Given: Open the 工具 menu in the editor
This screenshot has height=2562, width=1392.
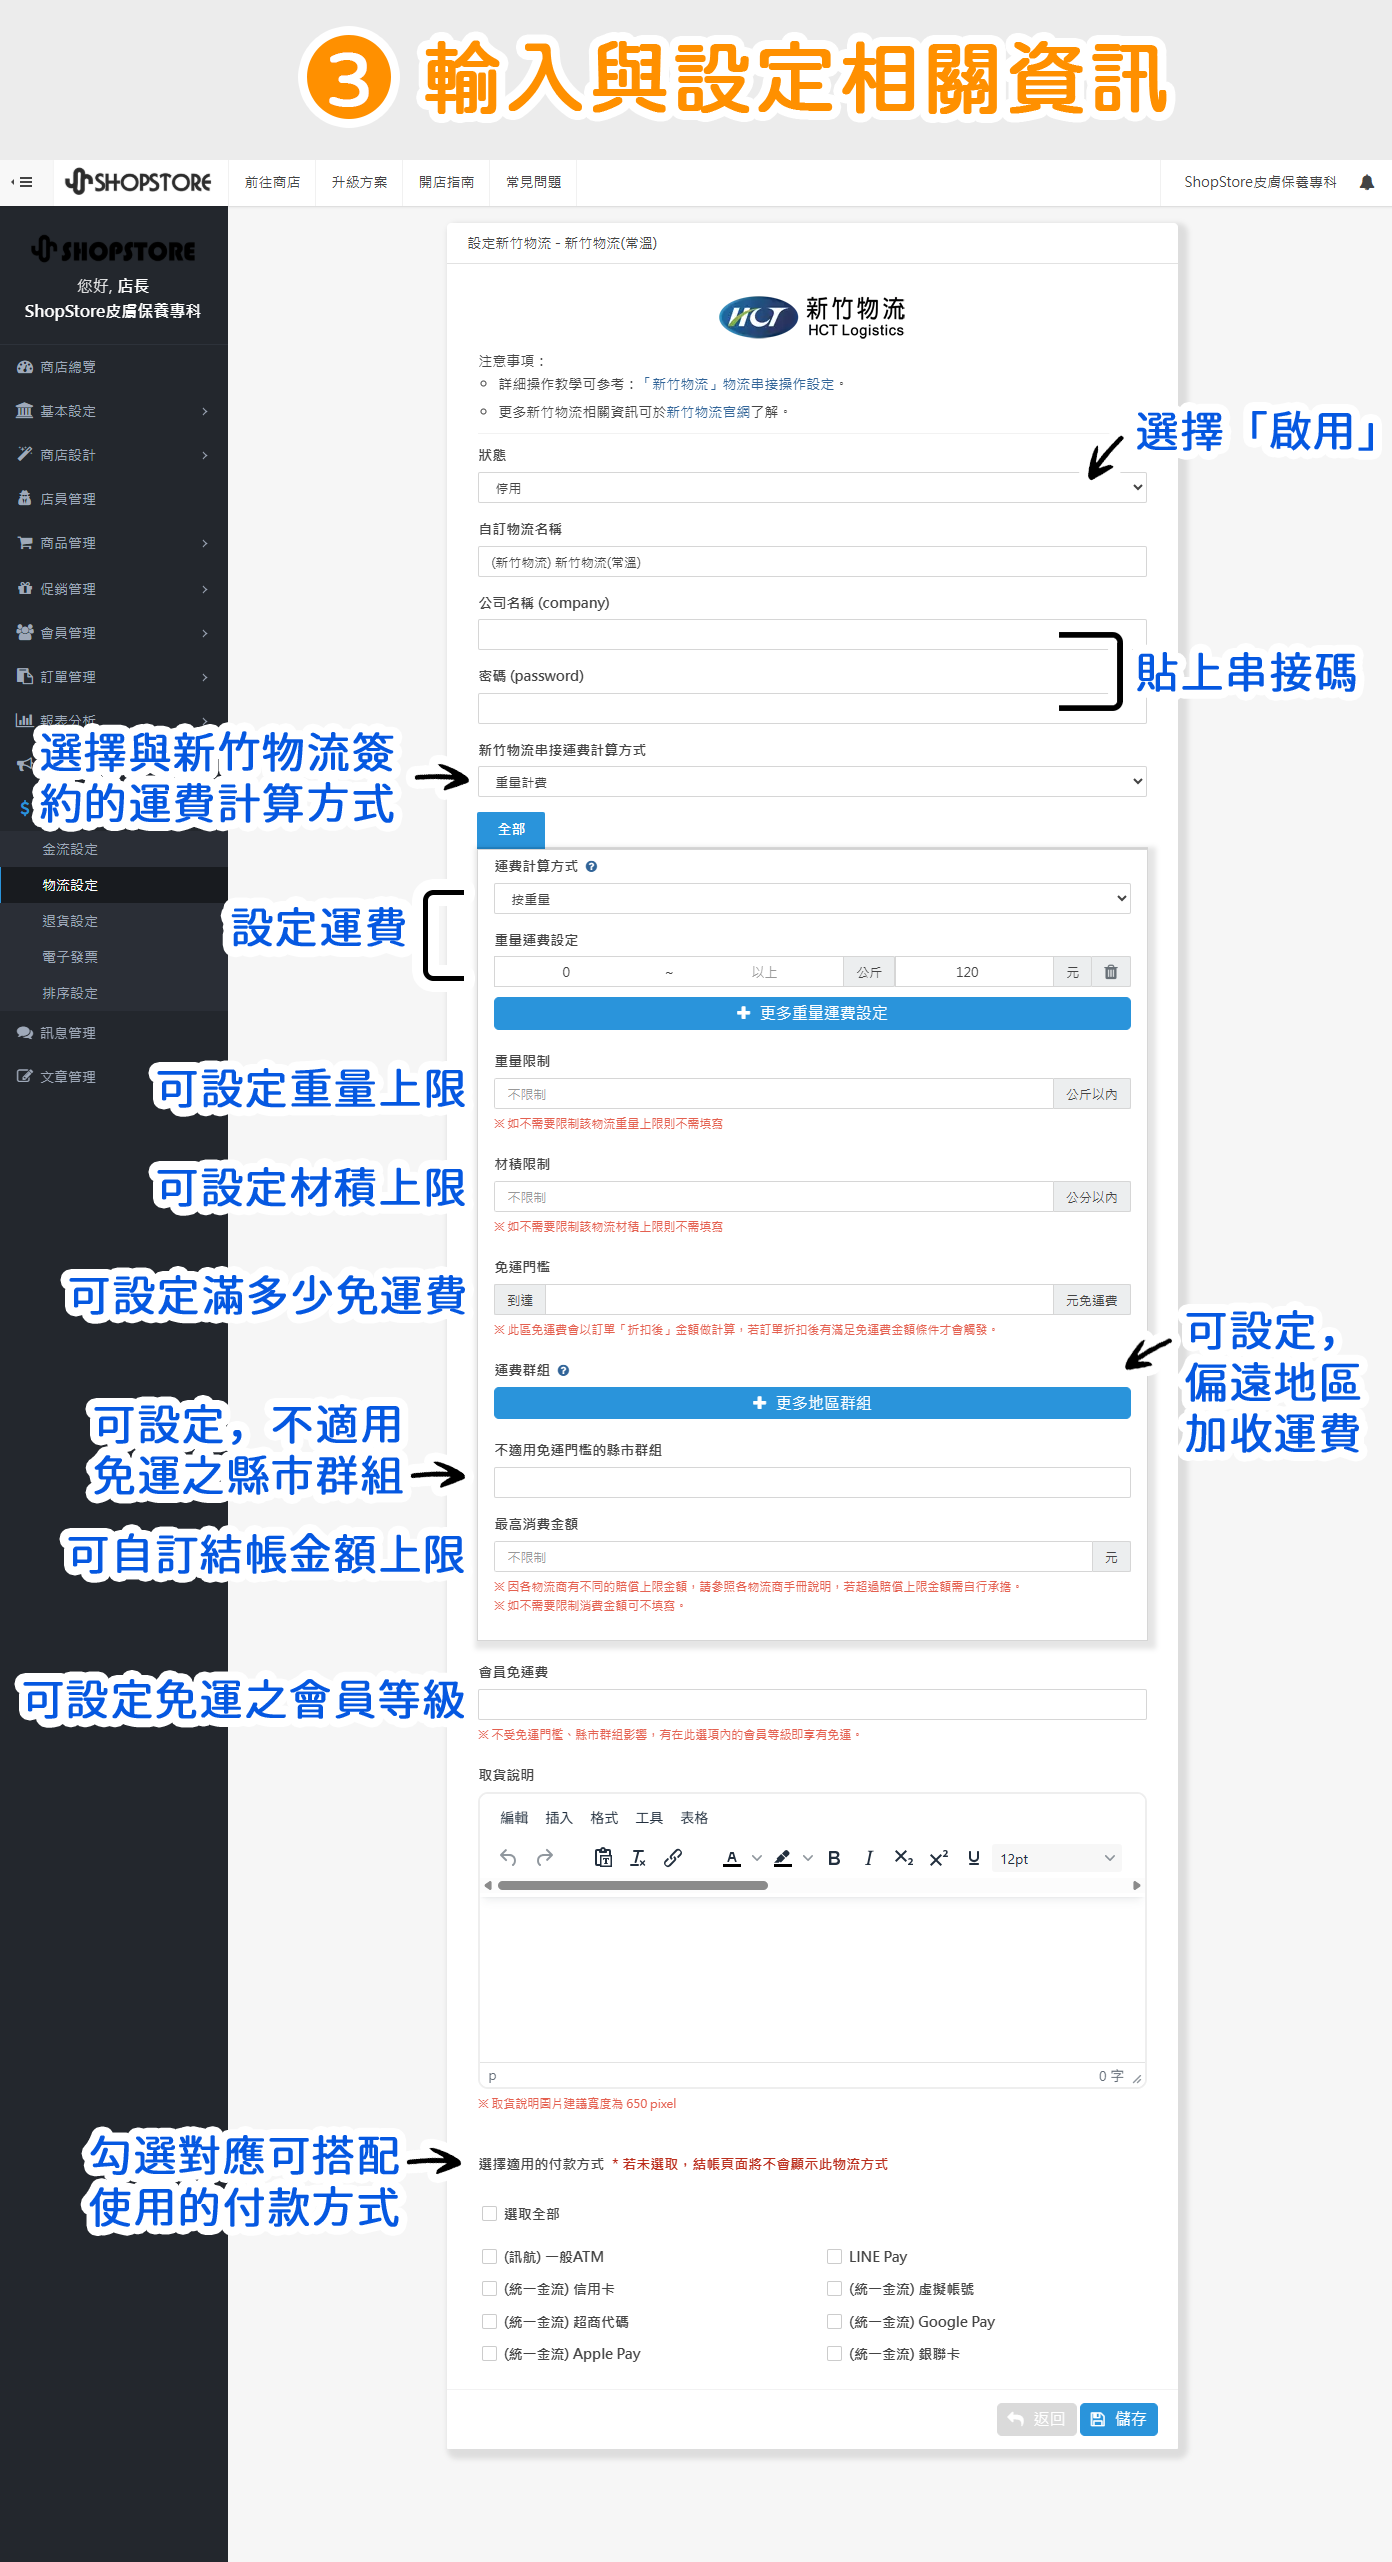Looking at the screenshot, I should click(649, 1817).
